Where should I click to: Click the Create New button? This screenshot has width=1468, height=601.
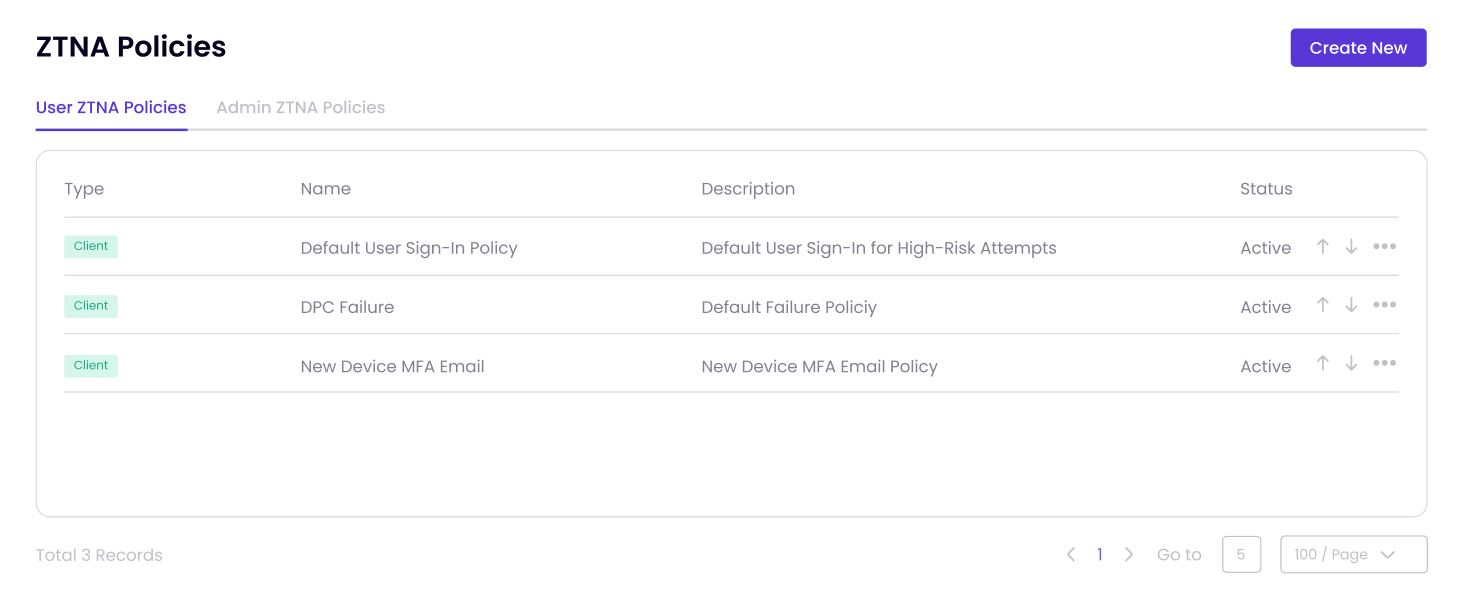[x=1358, y=48]
